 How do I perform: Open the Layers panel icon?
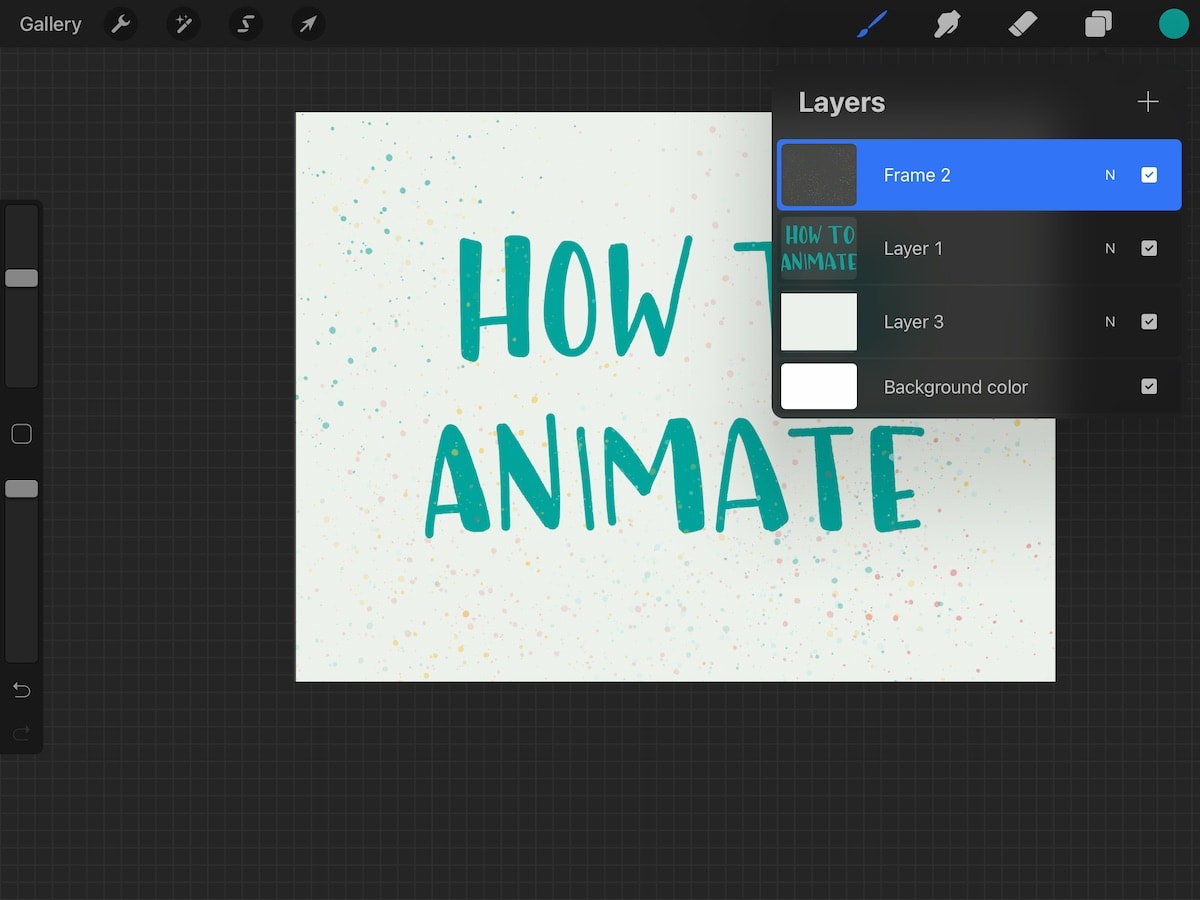click(x=1097, y=24)
